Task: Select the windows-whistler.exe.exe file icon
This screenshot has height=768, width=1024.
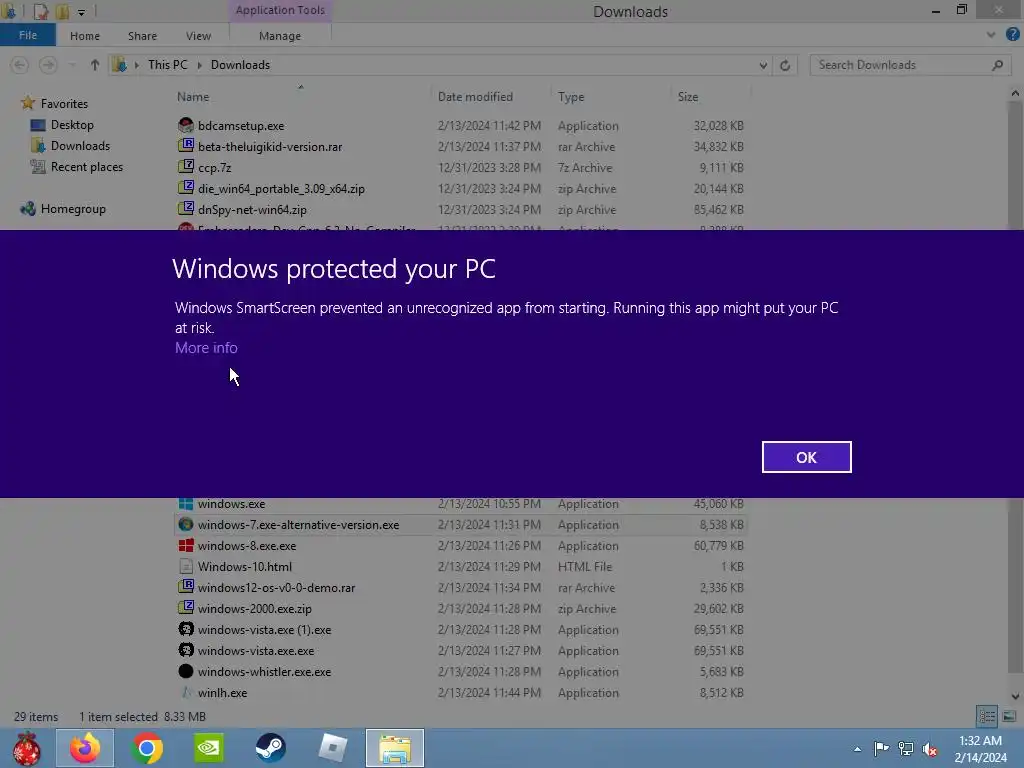Action: pyautogui.click(x=186, y=671)
